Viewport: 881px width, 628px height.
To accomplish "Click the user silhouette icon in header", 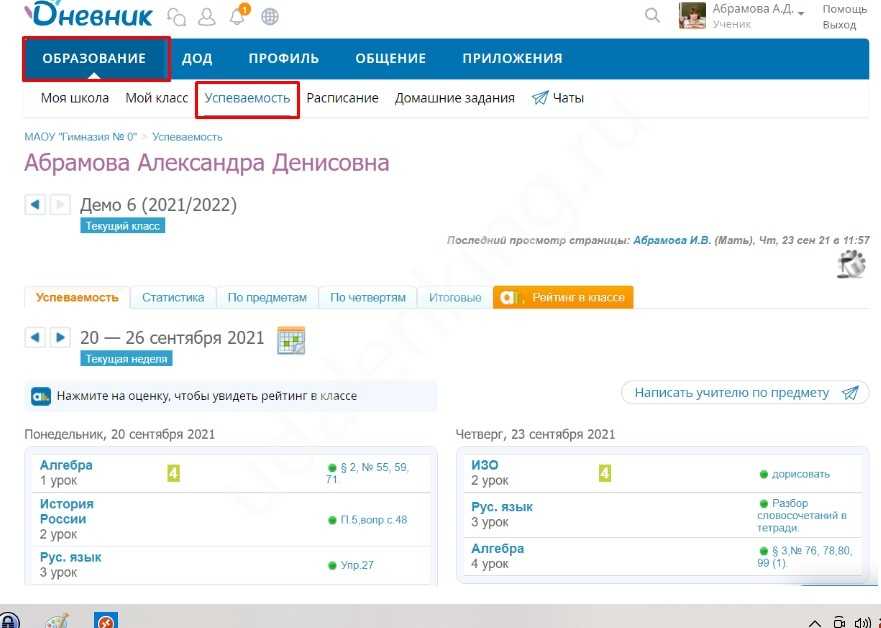I will [206, 16].
